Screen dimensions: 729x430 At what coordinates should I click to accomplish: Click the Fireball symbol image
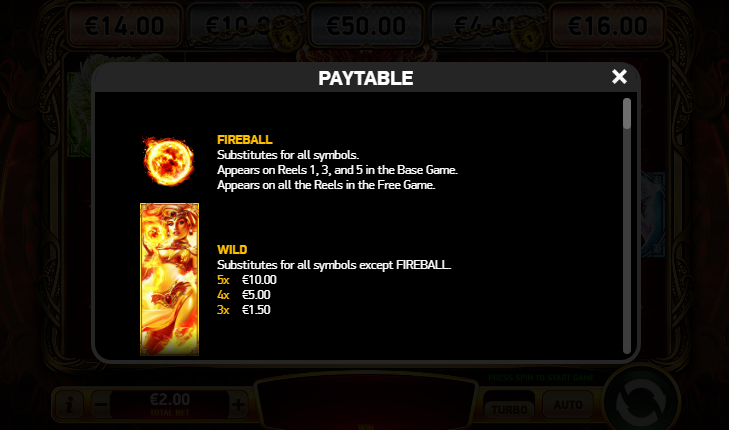pos(168,161)
